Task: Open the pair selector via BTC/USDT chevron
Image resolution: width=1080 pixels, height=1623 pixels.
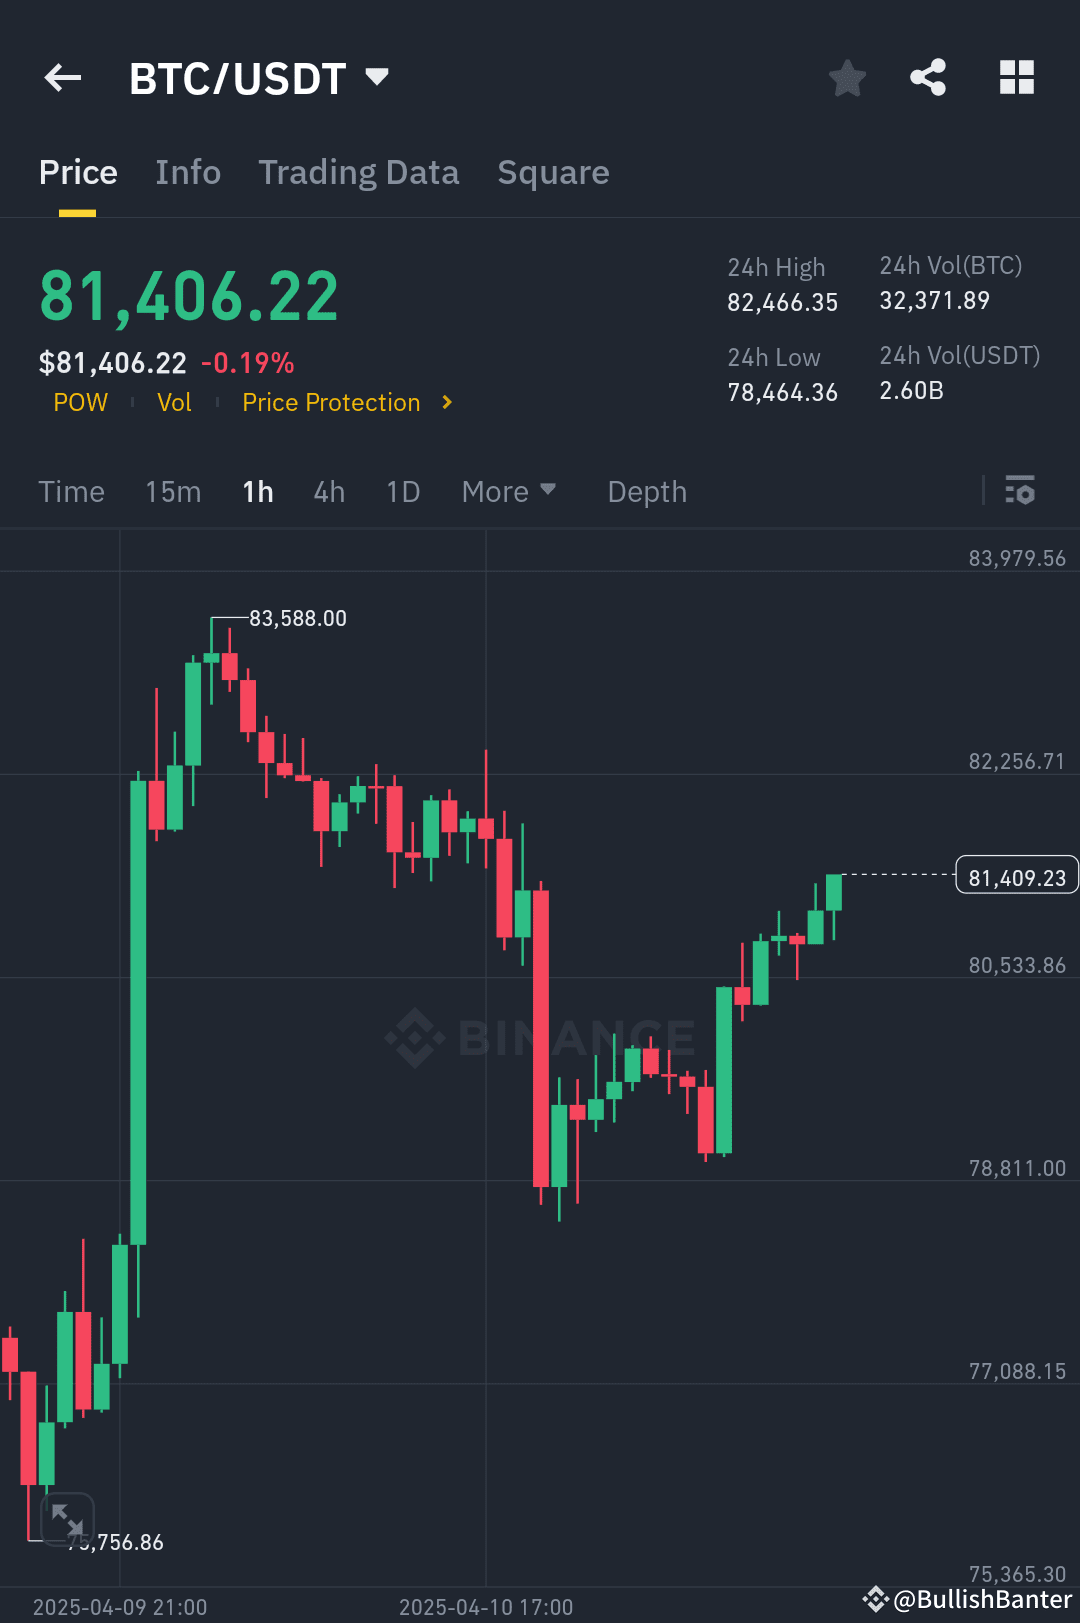Action: coord(376,75)
